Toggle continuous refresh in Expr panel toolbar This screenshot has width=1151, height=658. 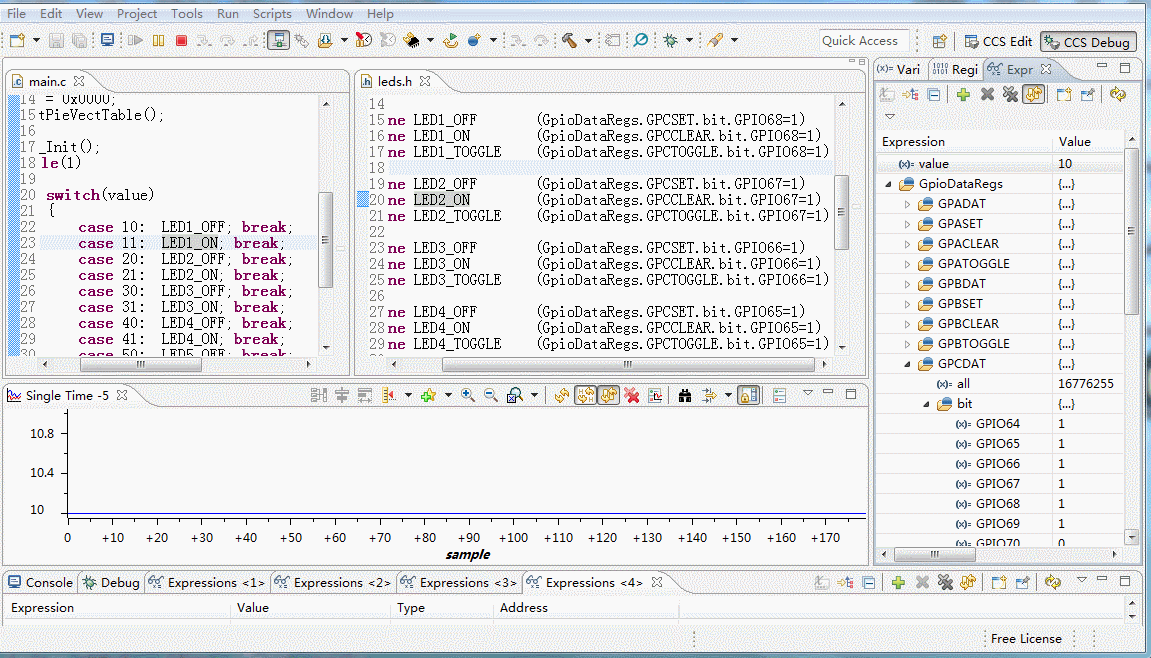point(1034,94)
